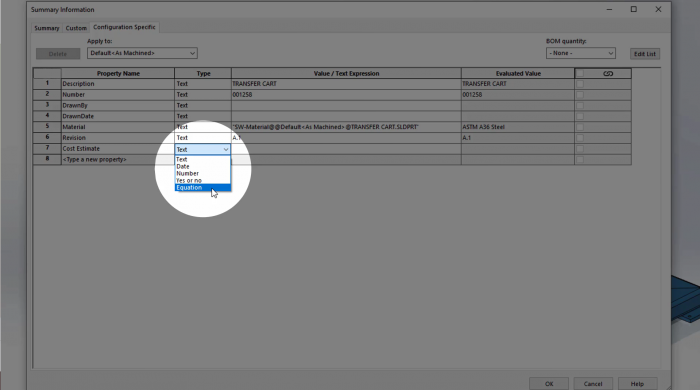Select the 'Cost Estimate' property name cell
Screen dimensions: 700x390
118,149
